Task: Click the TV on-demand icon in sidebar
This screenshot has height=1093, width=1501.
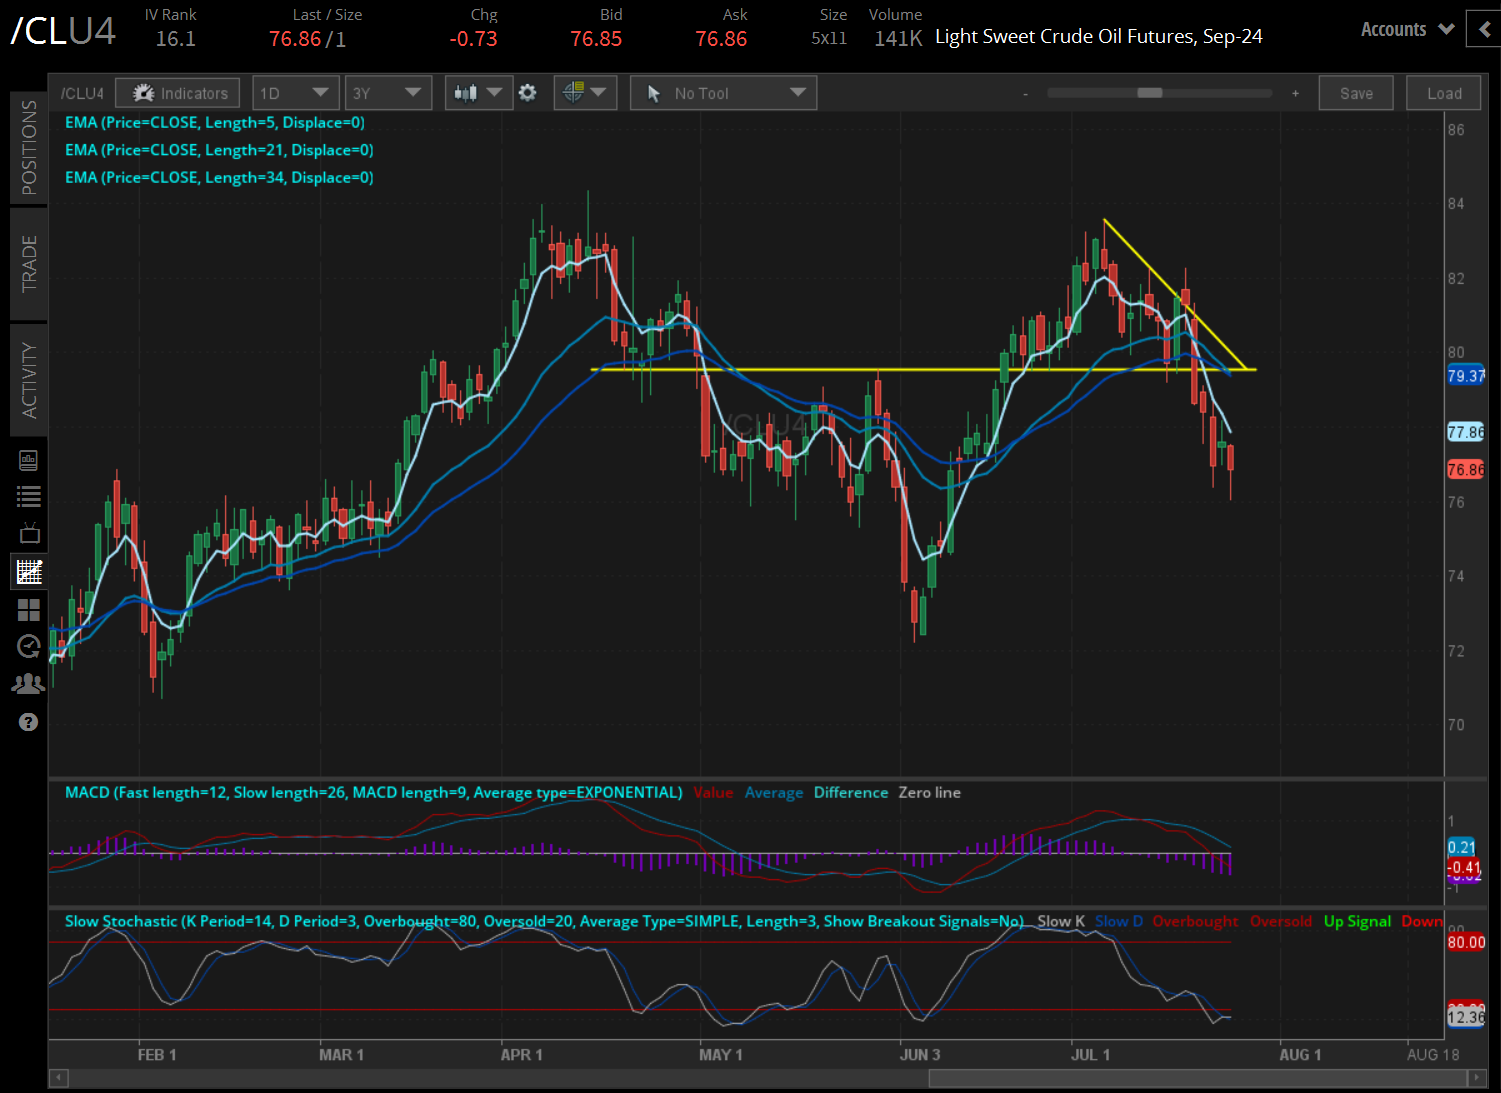Action: coord(28,533)
